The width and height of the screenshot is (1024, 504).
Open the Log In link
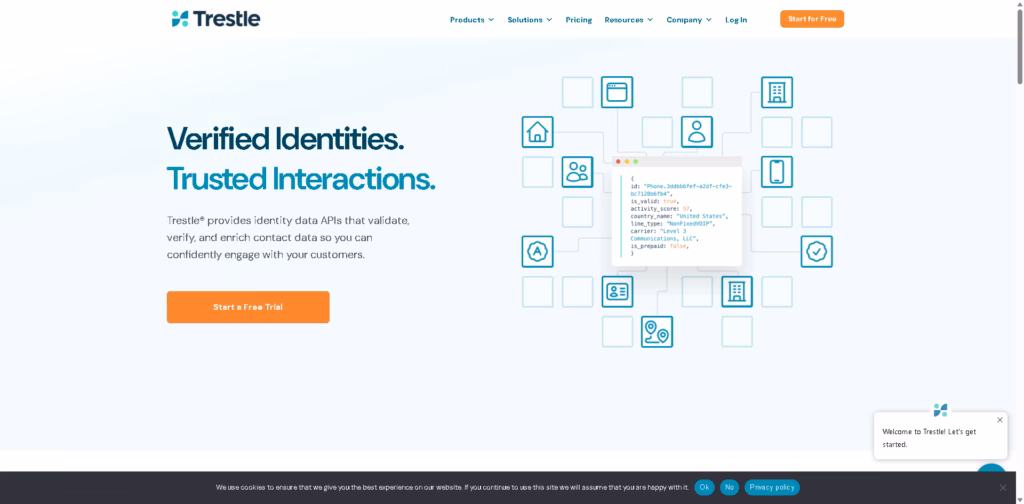pos(736,20)
